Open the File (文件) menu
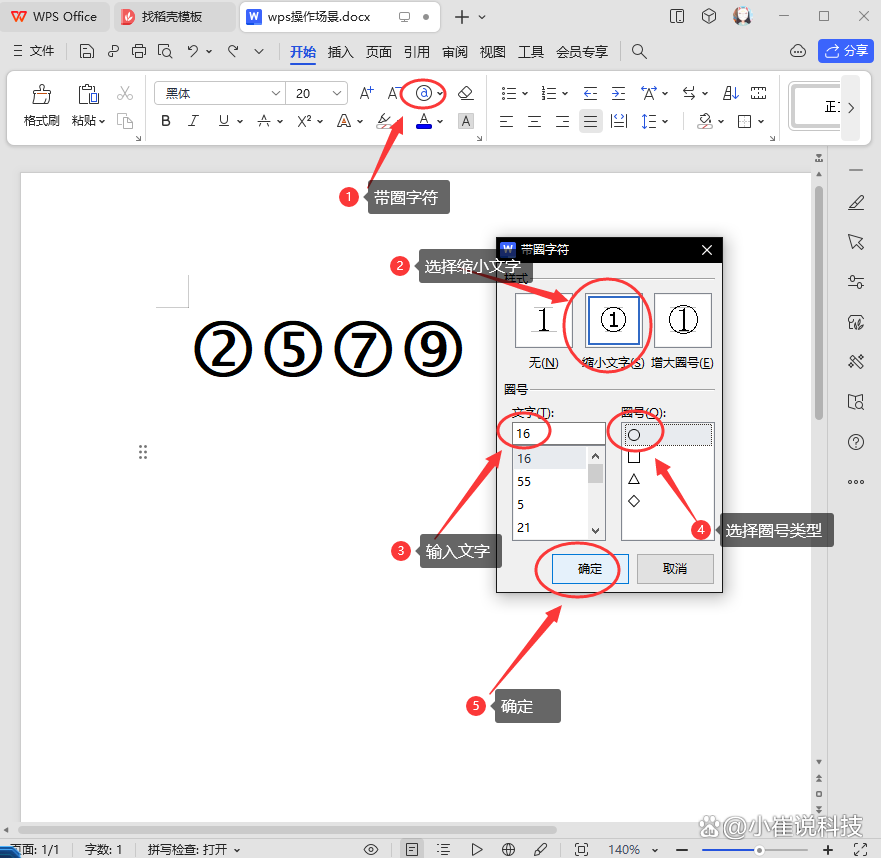The width and height of the screenshot is (881, 858). [x=34, y=51]
